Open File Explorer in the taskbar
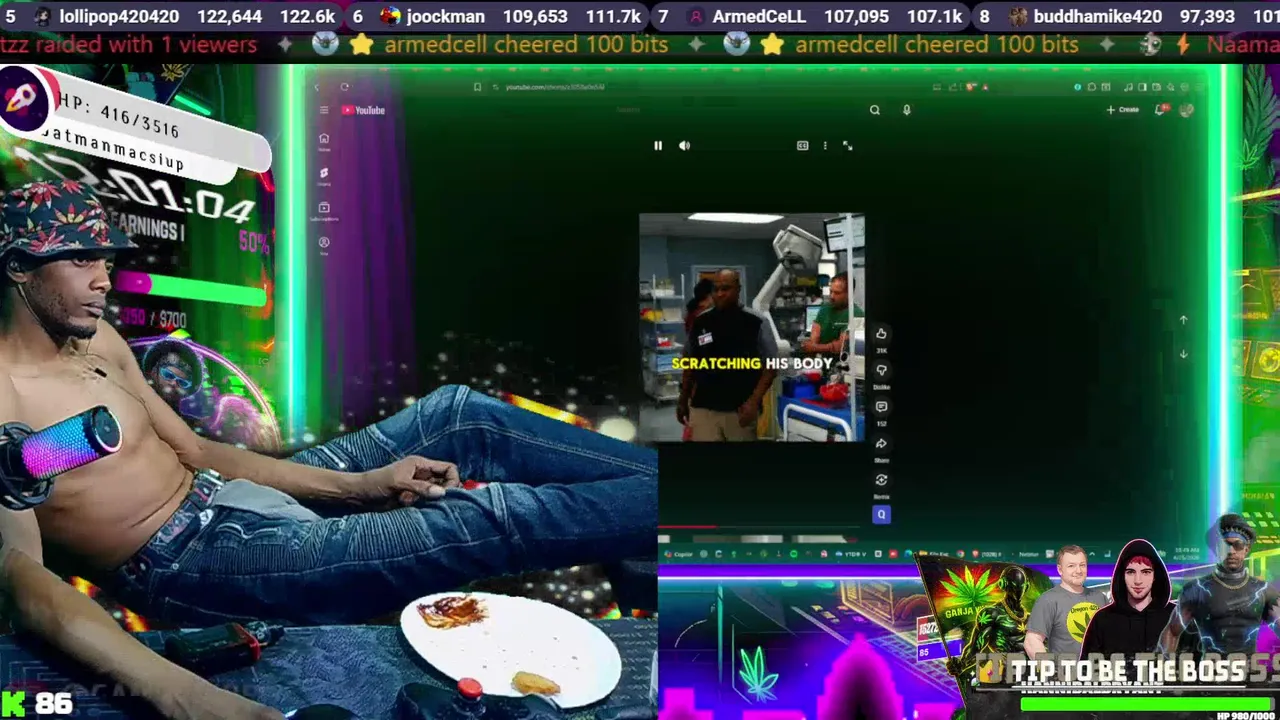Viewport: 1280px width, 720px height. pos(934,554)
